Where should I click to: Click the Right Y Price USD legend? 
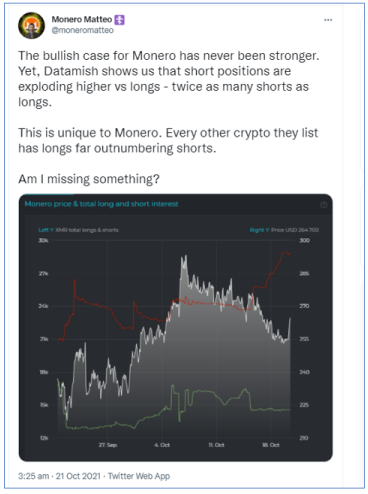284,230
